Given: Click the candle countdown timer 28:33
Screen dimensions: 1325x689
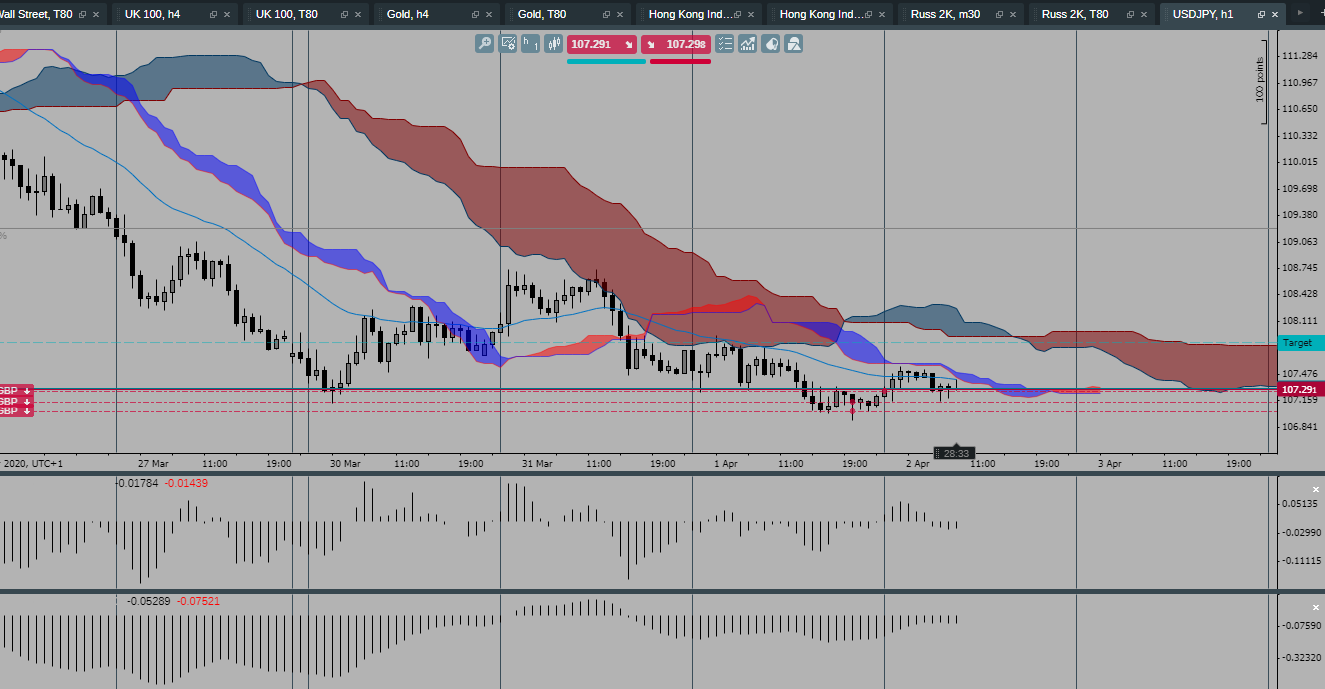Looking at the screenshot, I should pyautogui.click(x=955, y=453).
